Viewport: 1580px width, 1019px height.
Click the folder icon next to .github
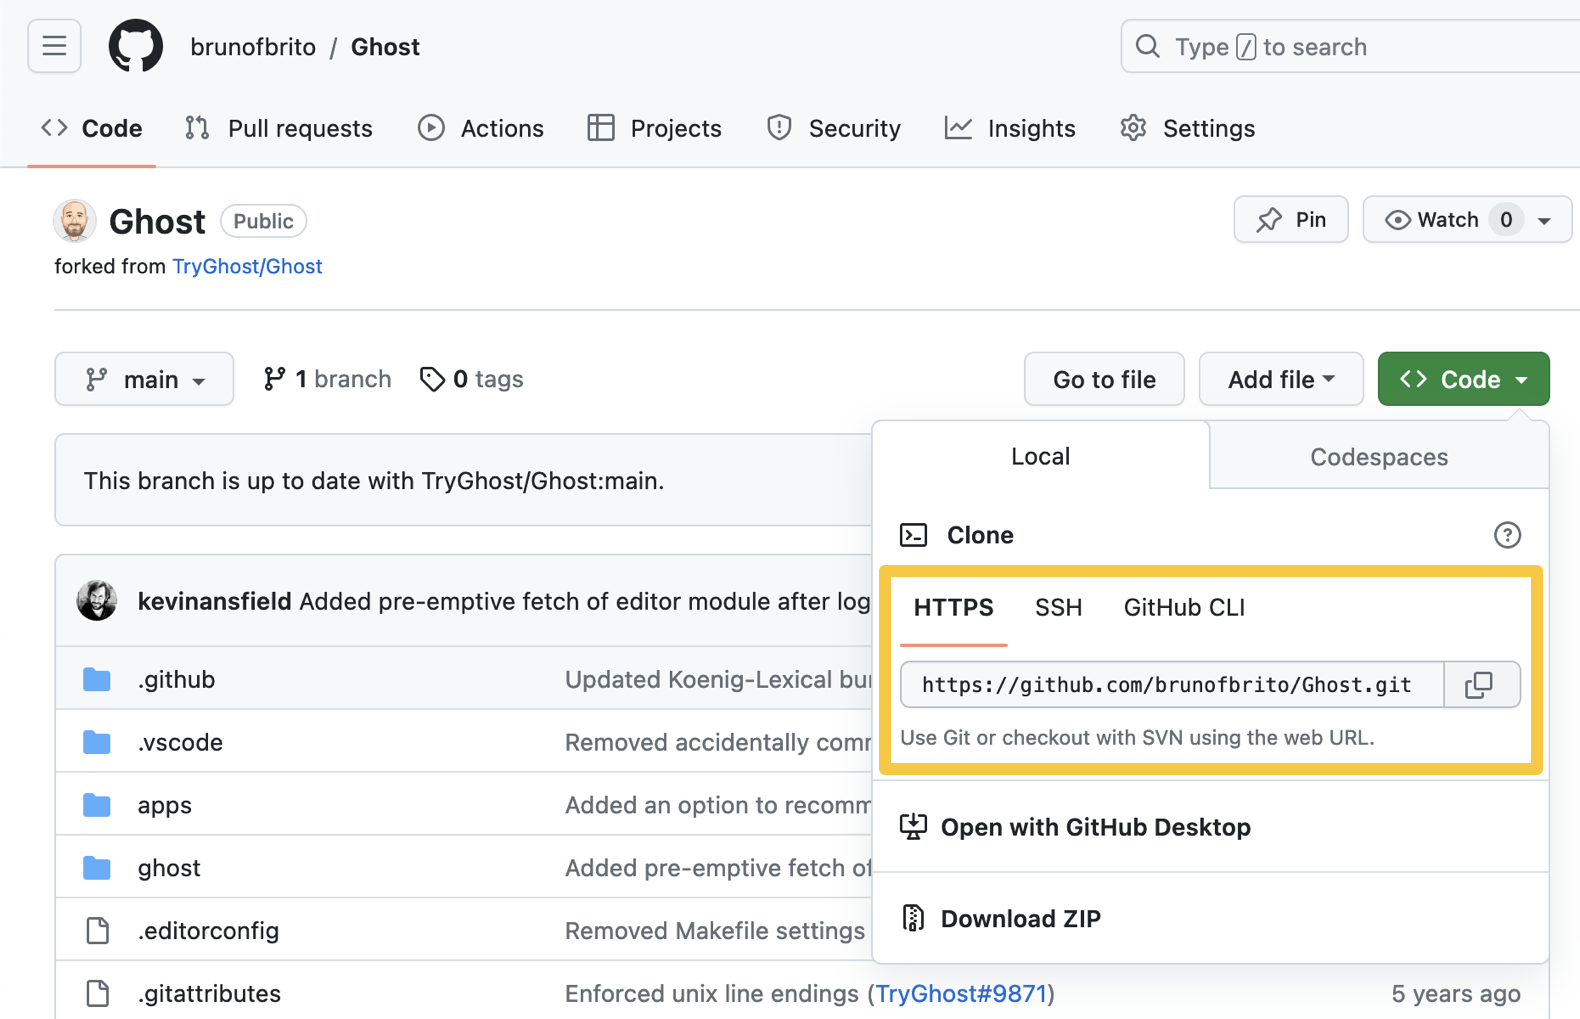click(x=97, y=679)
